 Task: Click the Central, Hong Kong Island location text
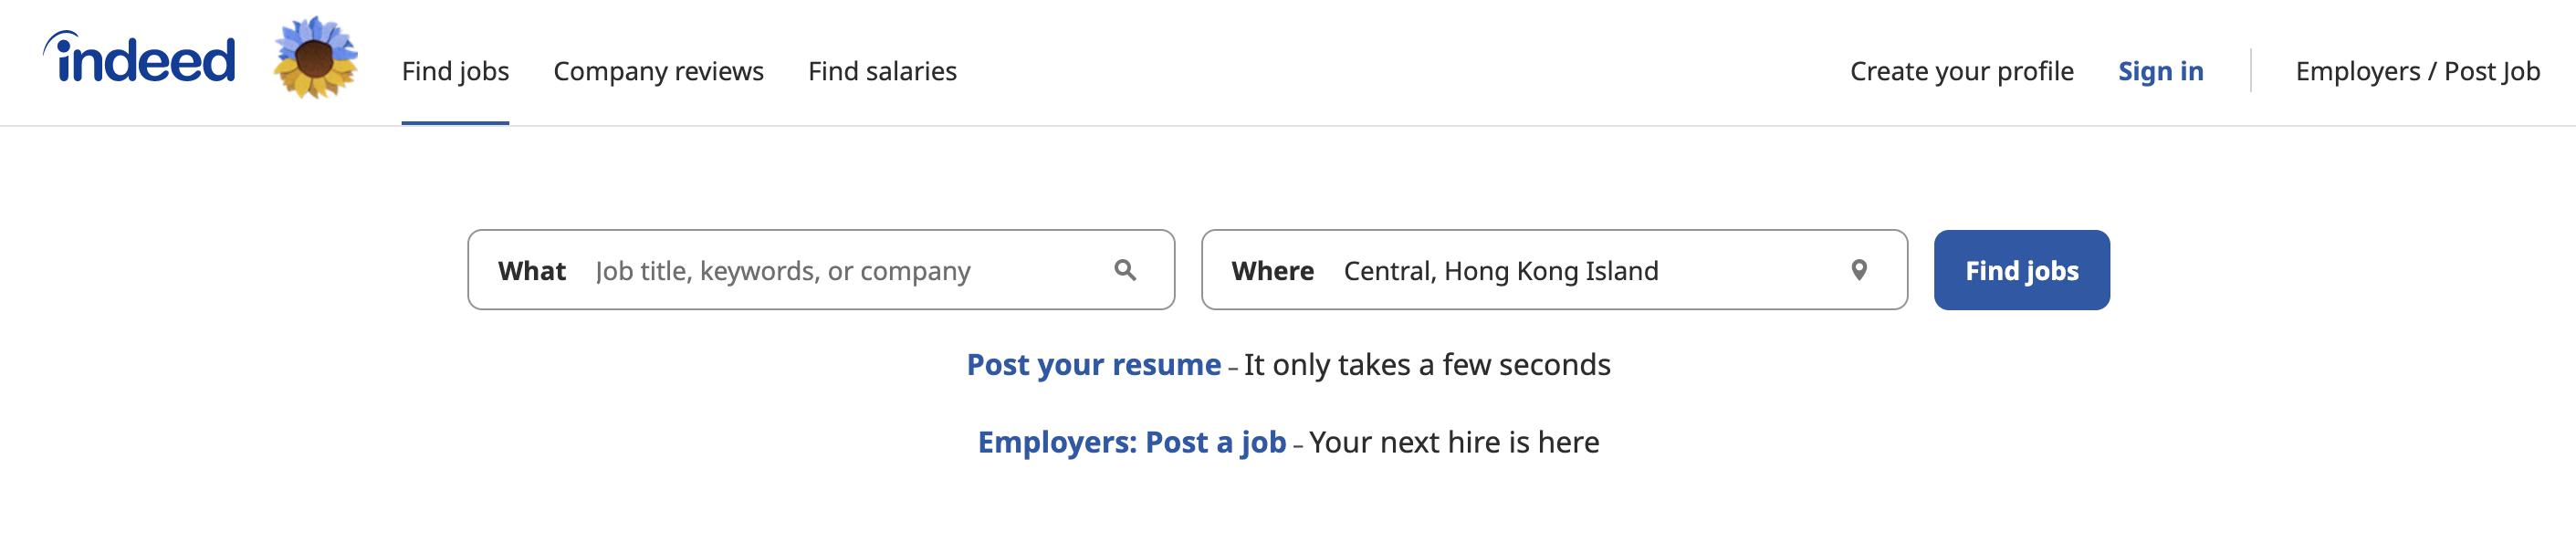pyautogui.click(x=1500, y=271)
